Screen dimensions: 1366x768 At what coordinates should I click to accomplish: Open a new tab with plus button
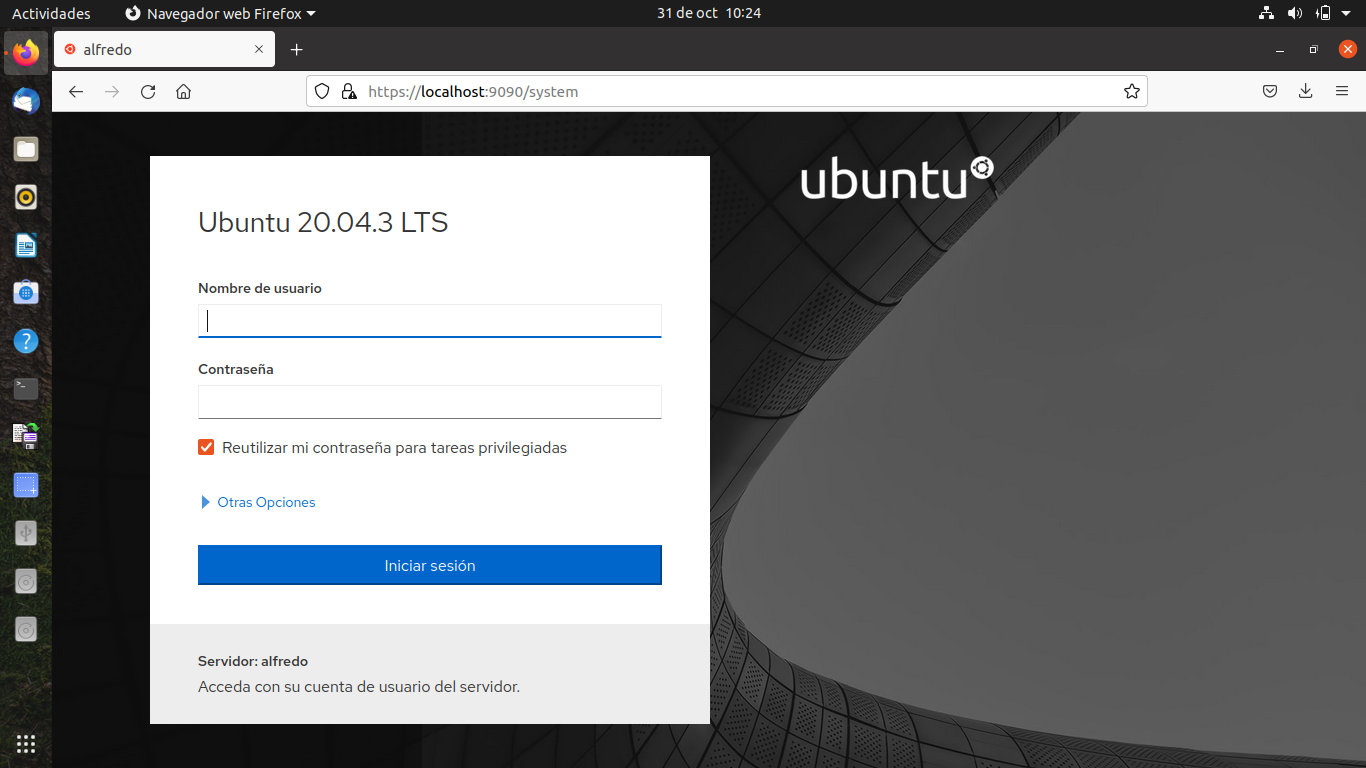pos(296,49)
